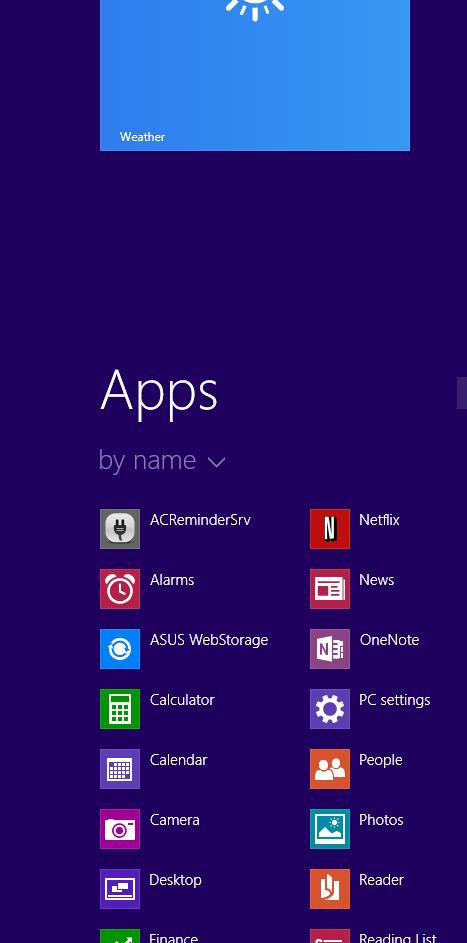467x943 pixels.
Task: Open the Desktop app icon
Action: [x=120, y=889]
